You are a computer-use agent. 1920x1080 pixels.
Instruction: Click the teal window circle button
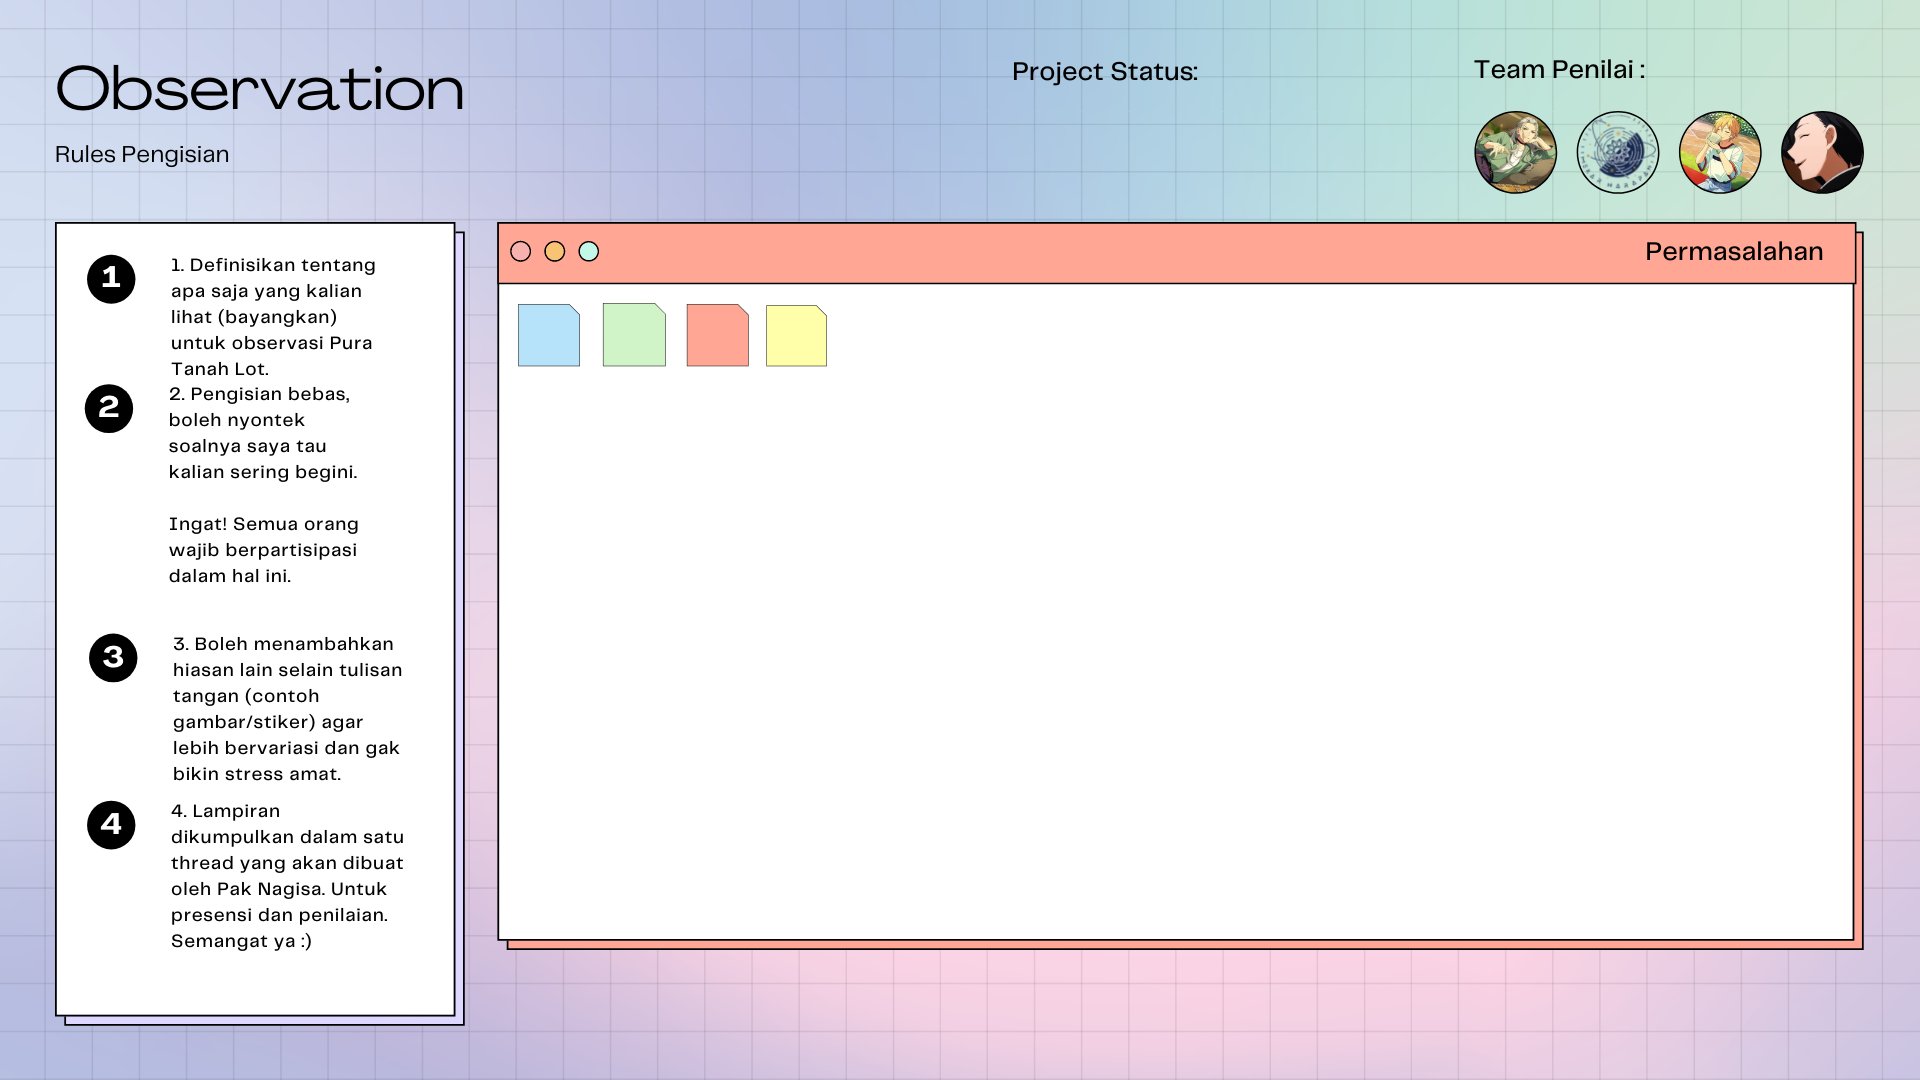point(589,252)
